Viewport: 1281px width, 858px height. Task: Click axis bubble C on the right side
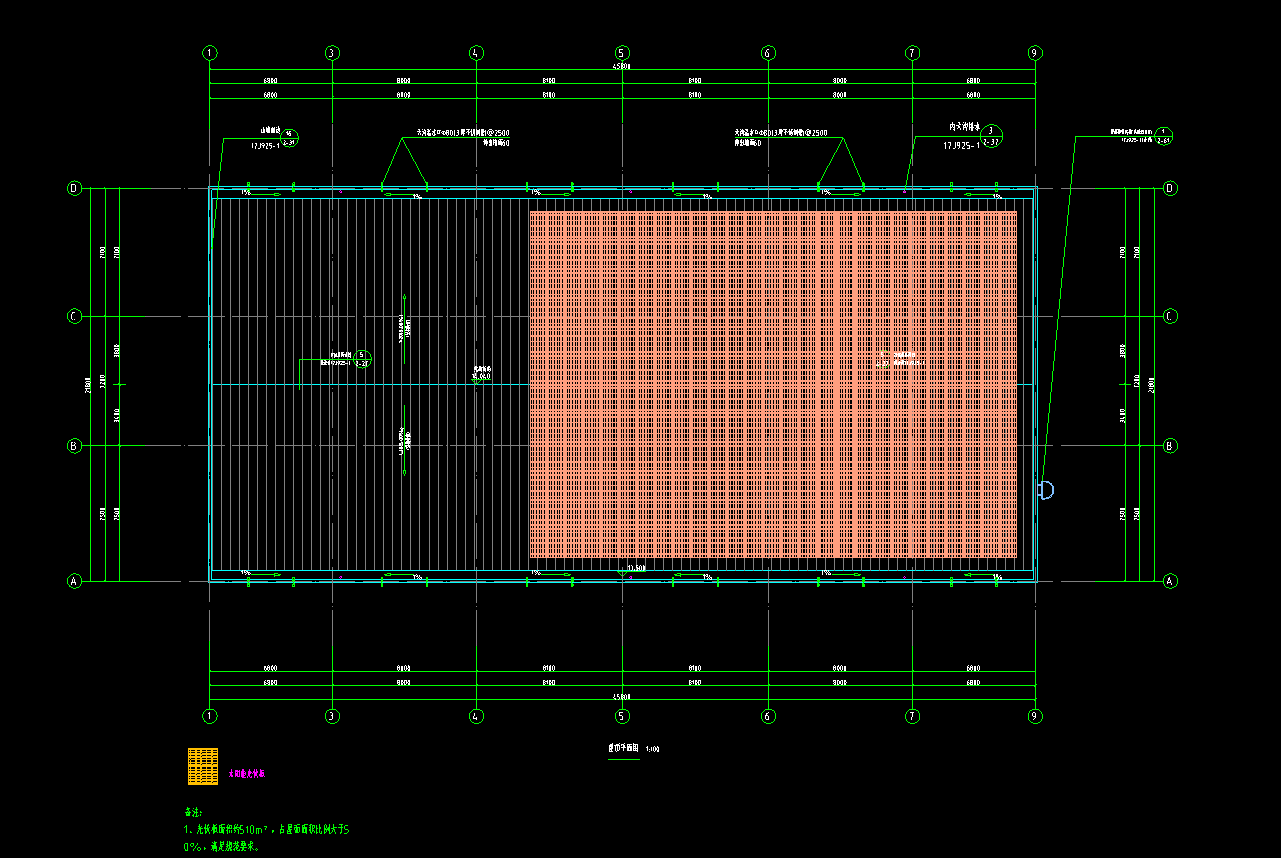point(1170,317)
